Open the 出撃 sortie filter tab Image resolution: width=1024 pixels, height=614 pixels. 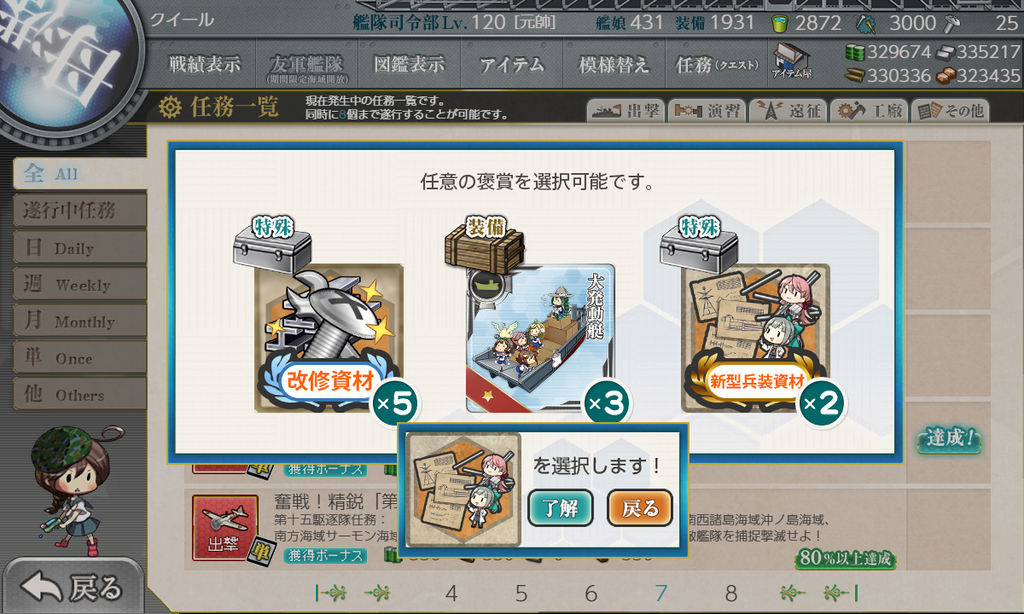626,111
